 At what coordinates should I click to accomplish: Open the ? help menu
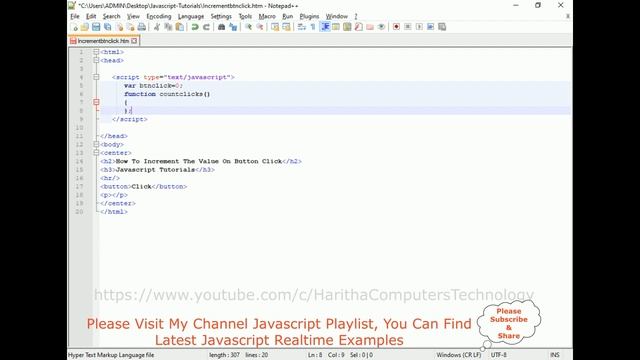coord(356,16)
